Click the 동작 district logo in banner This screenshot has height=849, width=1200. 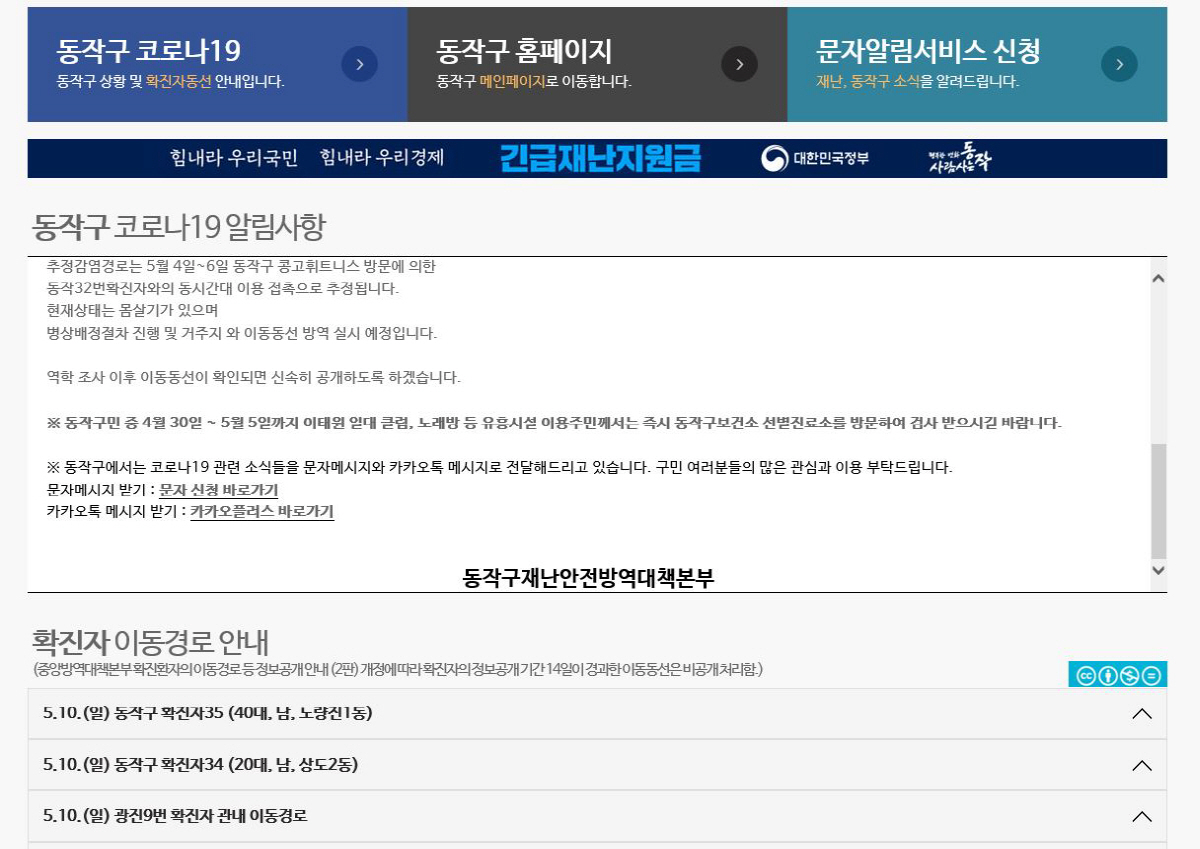point(959,159)
